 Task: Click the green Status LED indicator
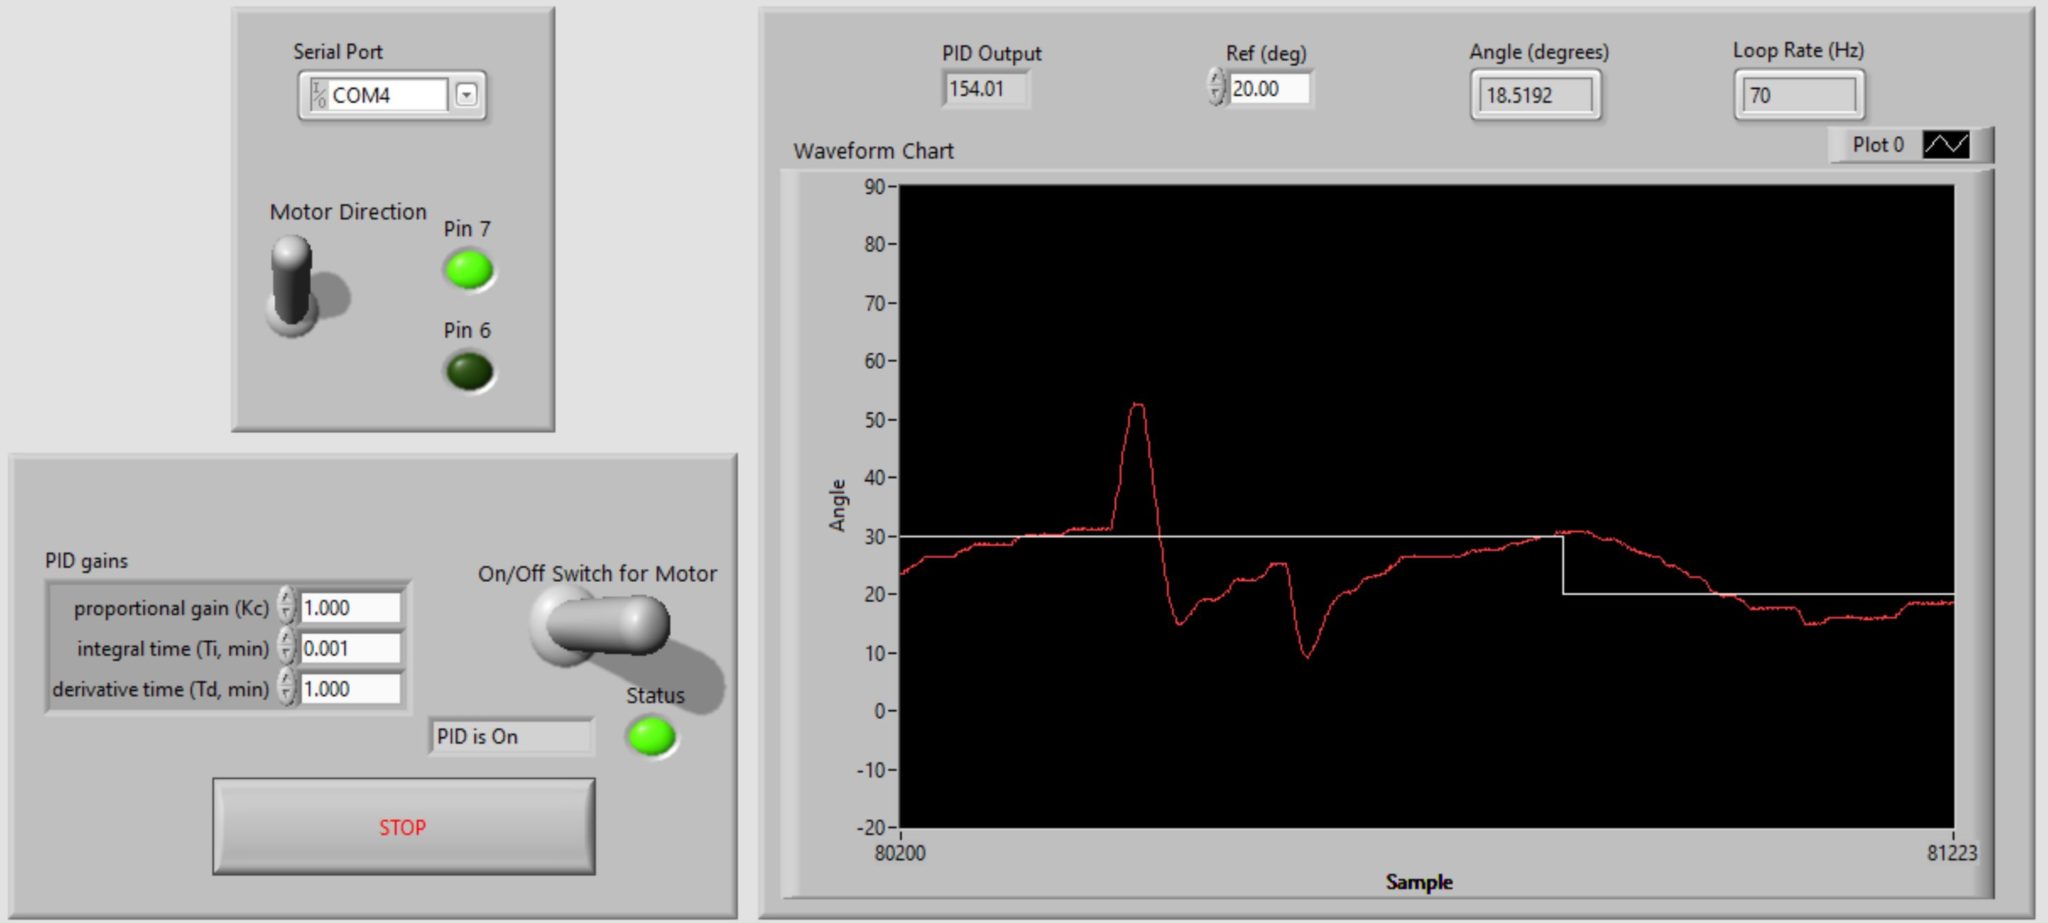click(651, 737)
